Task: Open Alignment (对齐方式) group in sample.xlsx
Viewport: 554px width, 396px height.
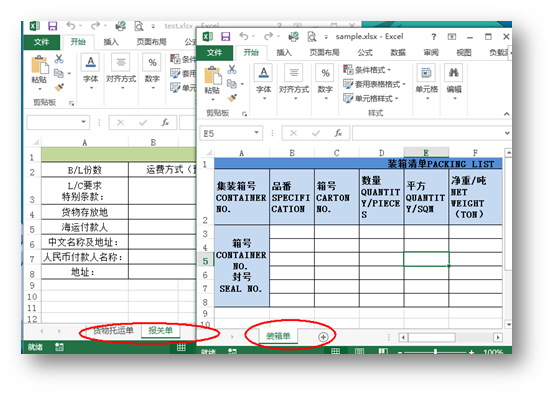Action: pos(294,81)
